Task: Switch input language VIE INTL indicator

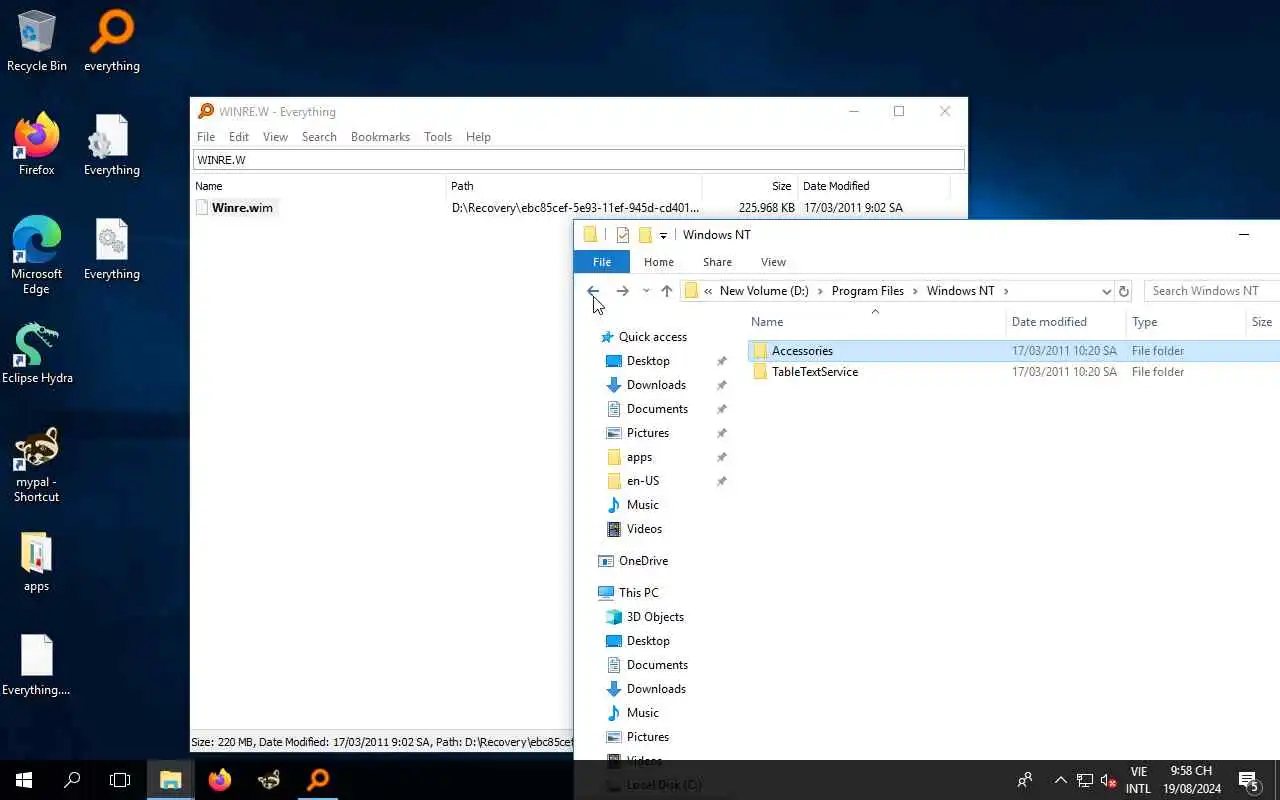Action: (x=1138, y=780)
